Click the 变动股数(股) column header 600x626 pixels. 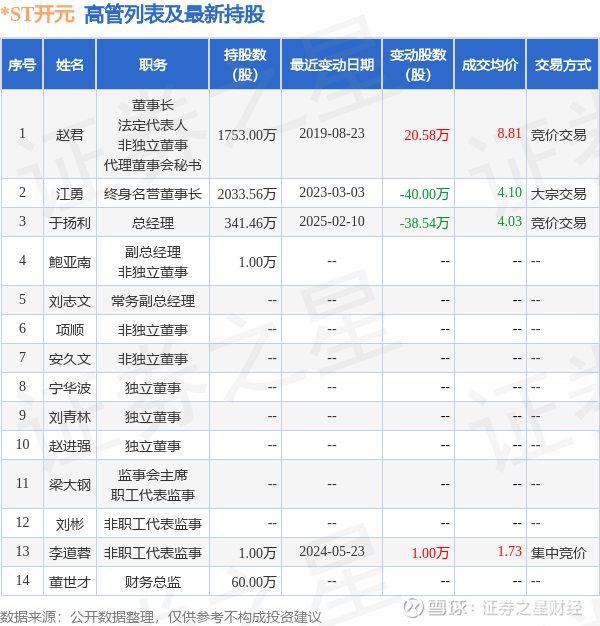tap(418, 64)
